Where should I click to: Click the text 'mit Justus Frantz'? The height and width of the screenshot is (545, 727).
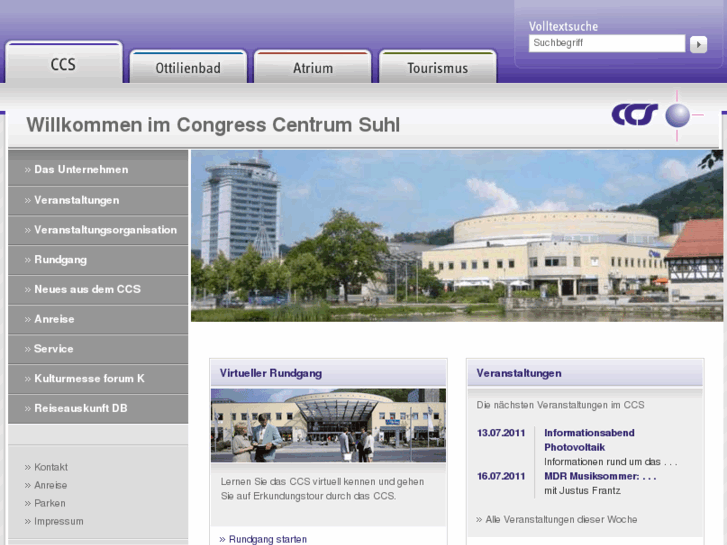582,491
